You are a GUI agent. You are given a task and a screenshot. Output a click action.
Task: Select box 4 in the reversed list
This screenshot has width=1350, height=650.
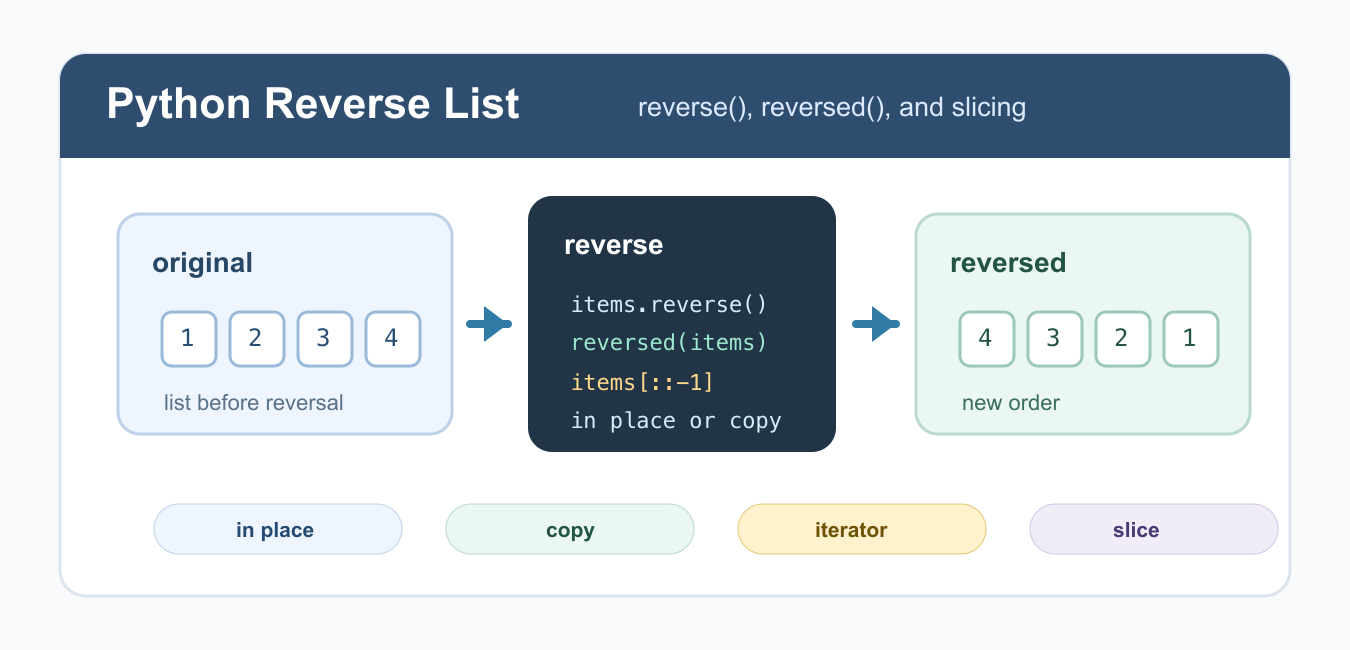(x=986, y=338)
